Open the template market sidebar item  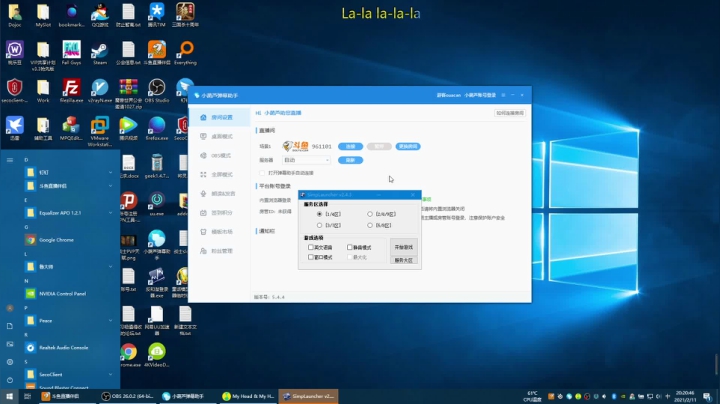point(219,232)
